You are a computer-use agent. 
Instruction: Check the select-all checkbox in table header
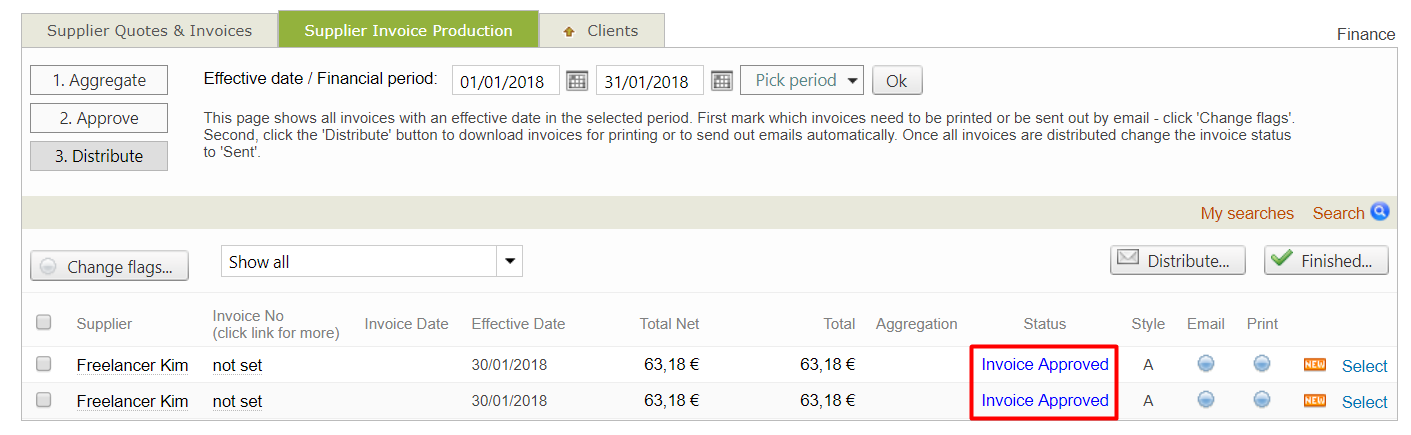44,323
